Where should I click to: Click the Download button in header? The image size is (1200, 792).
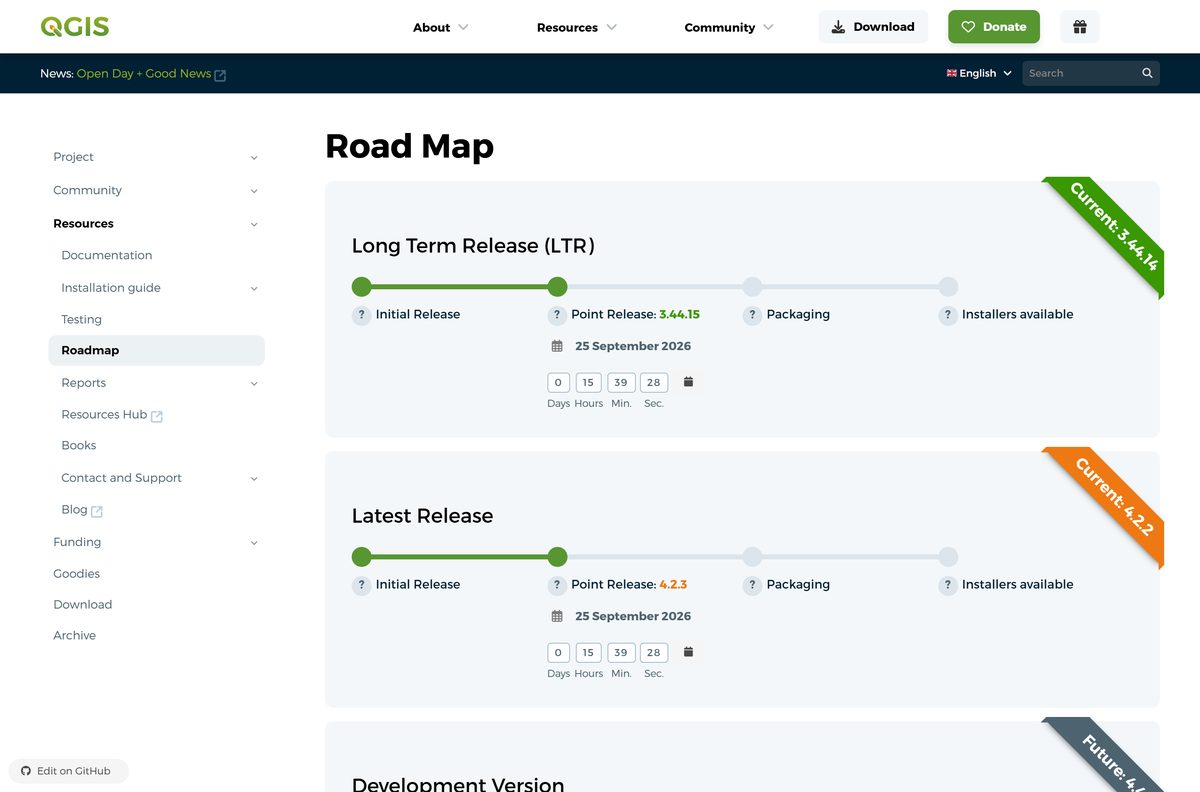tap(873, 27)
